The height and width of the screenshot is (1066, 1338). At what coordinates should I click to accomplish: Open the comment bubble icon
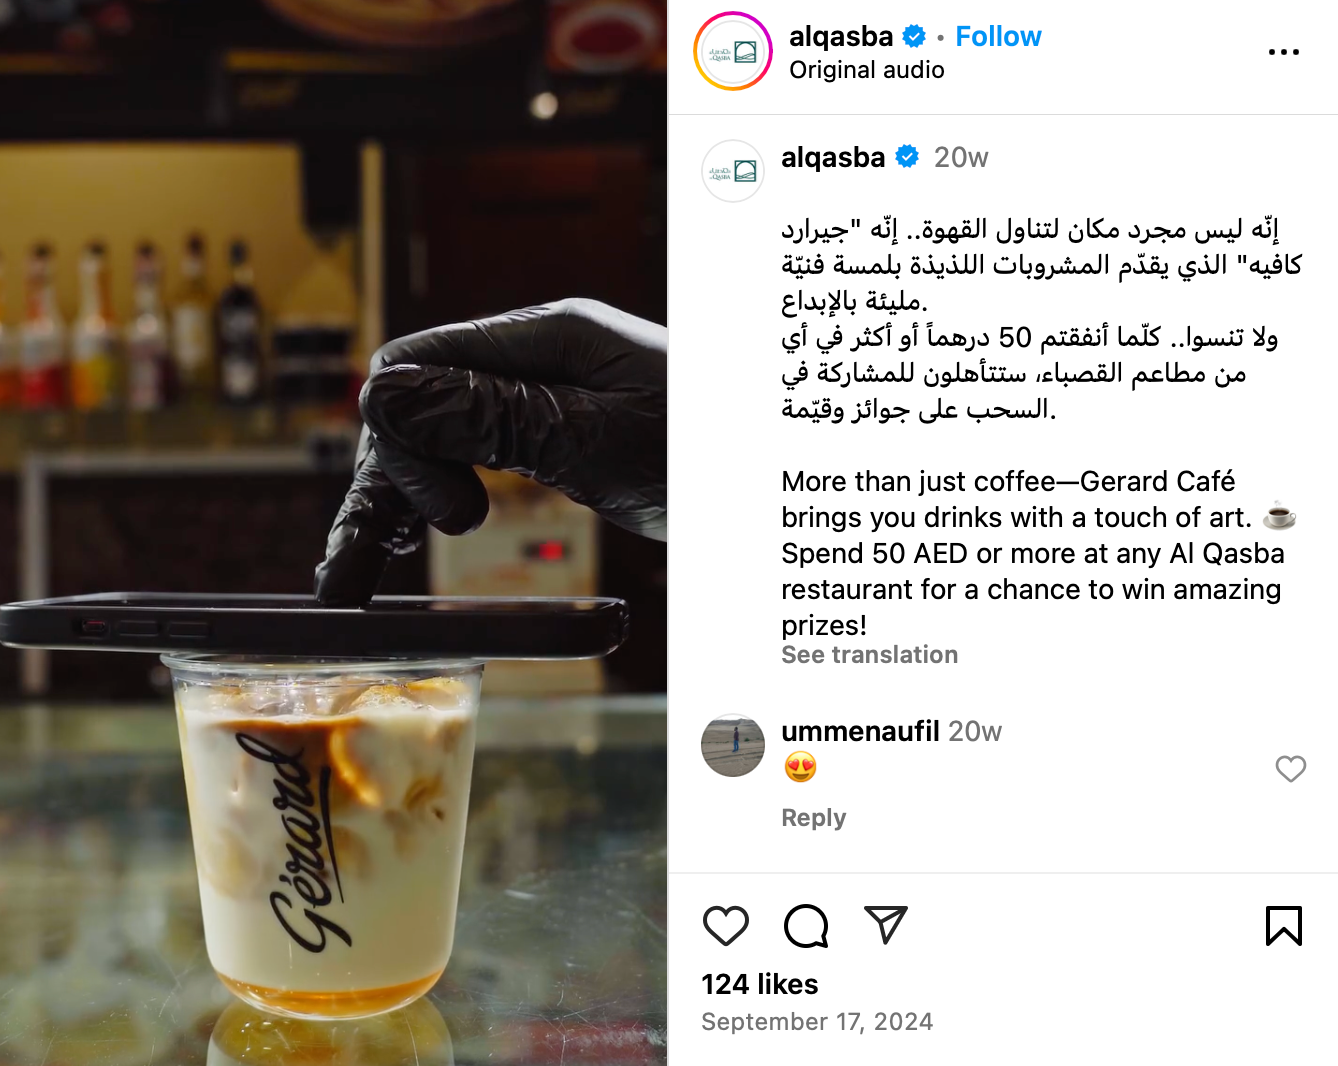[x=806, y=926]
